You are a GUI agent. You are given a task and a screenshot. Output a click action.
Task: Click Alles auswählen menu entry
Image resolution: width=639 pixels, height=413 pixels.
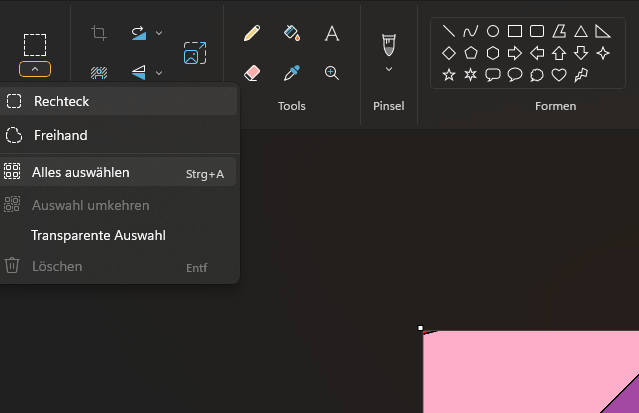[x=80, y=173]
